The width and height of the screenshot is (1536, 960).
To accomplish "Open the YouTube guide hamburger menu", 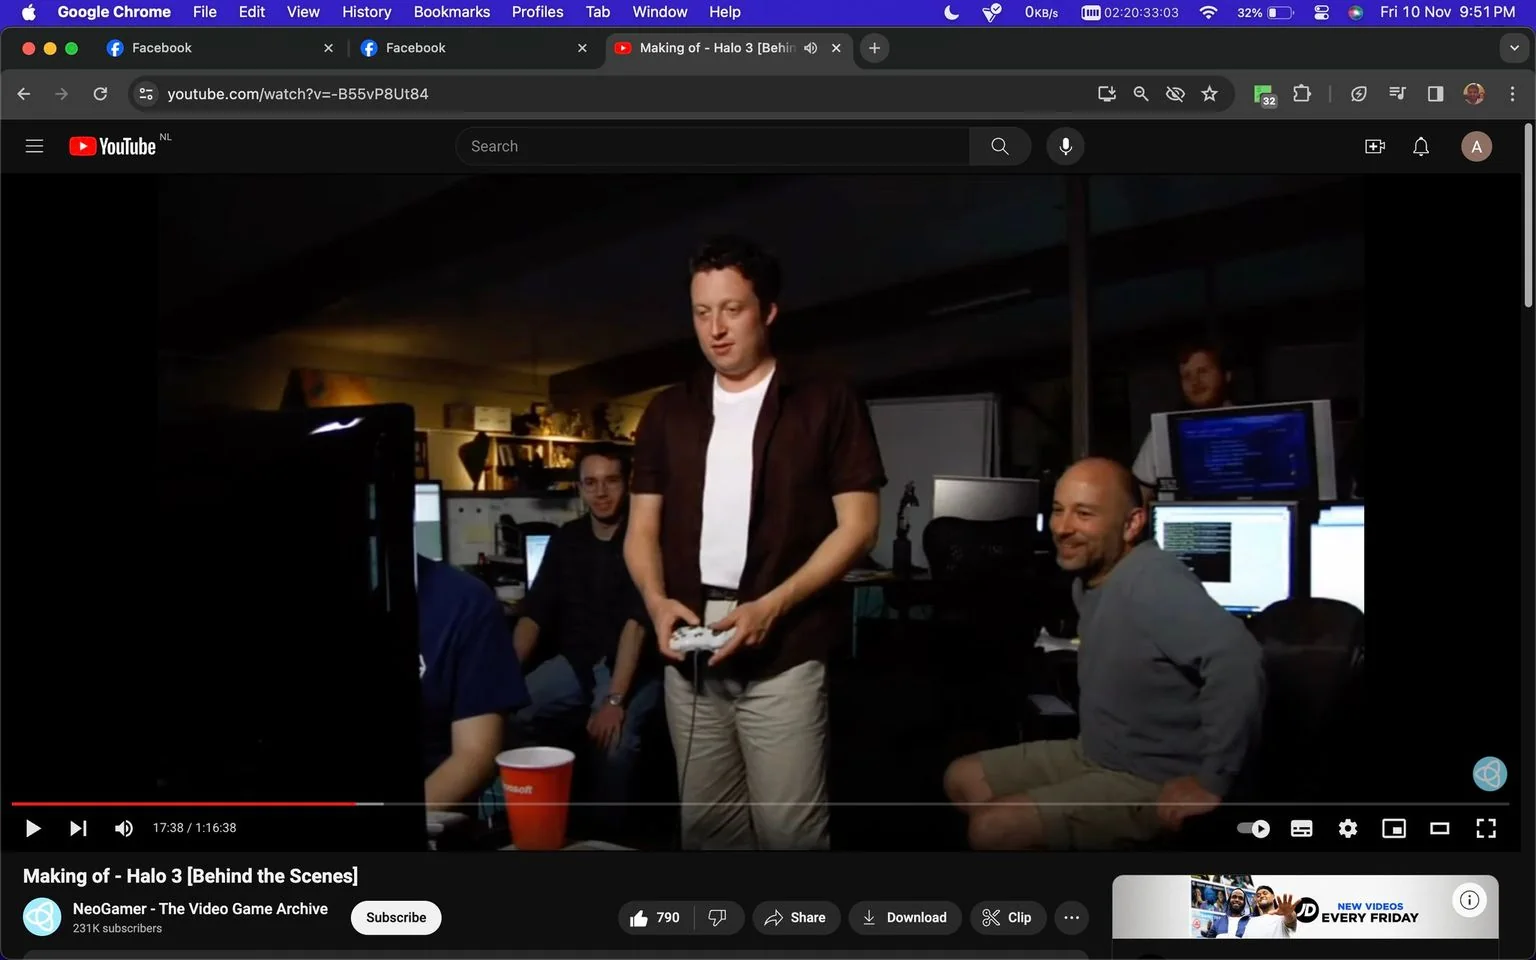I will [34, 146].
